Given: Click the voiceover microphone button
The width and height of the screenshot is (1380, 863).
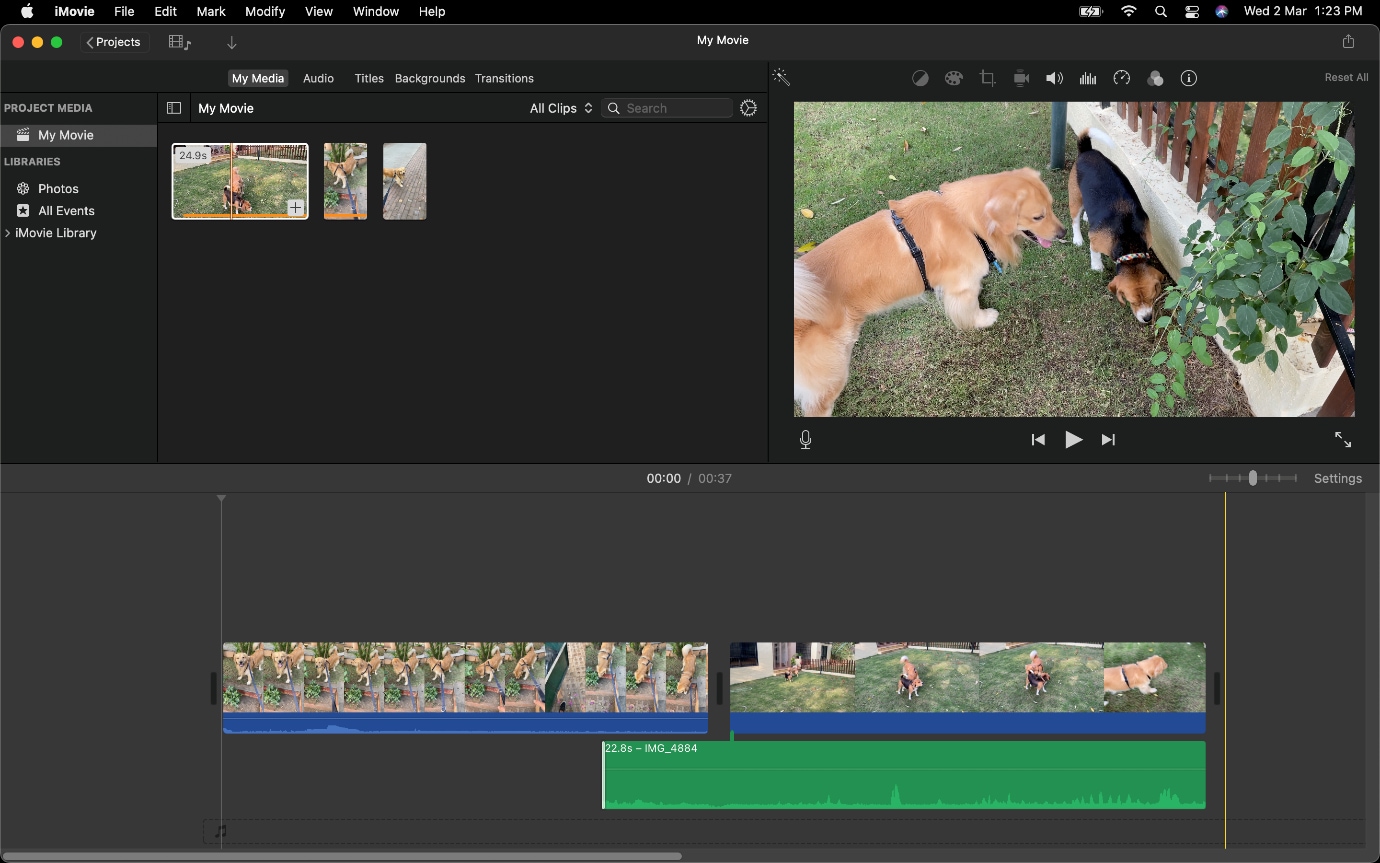Looking at the screenshot, I should pos(806,440).
